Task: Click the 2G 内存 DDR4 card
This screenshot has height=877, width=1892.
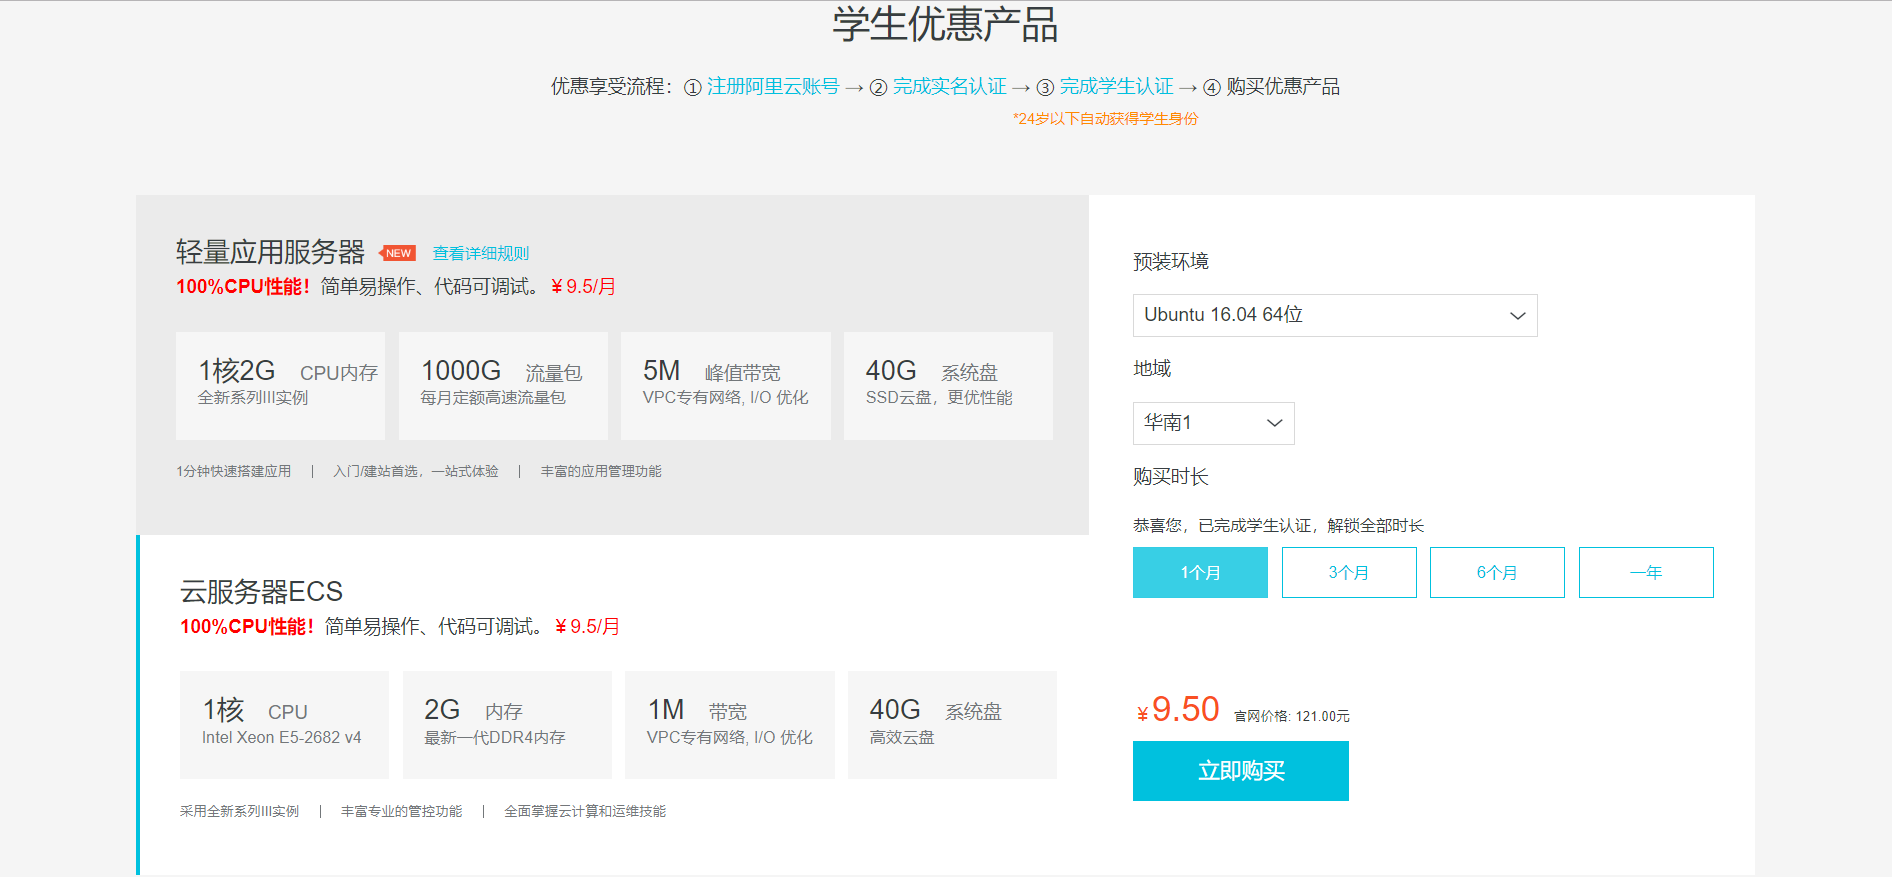Action: click(x=507, y=725)
